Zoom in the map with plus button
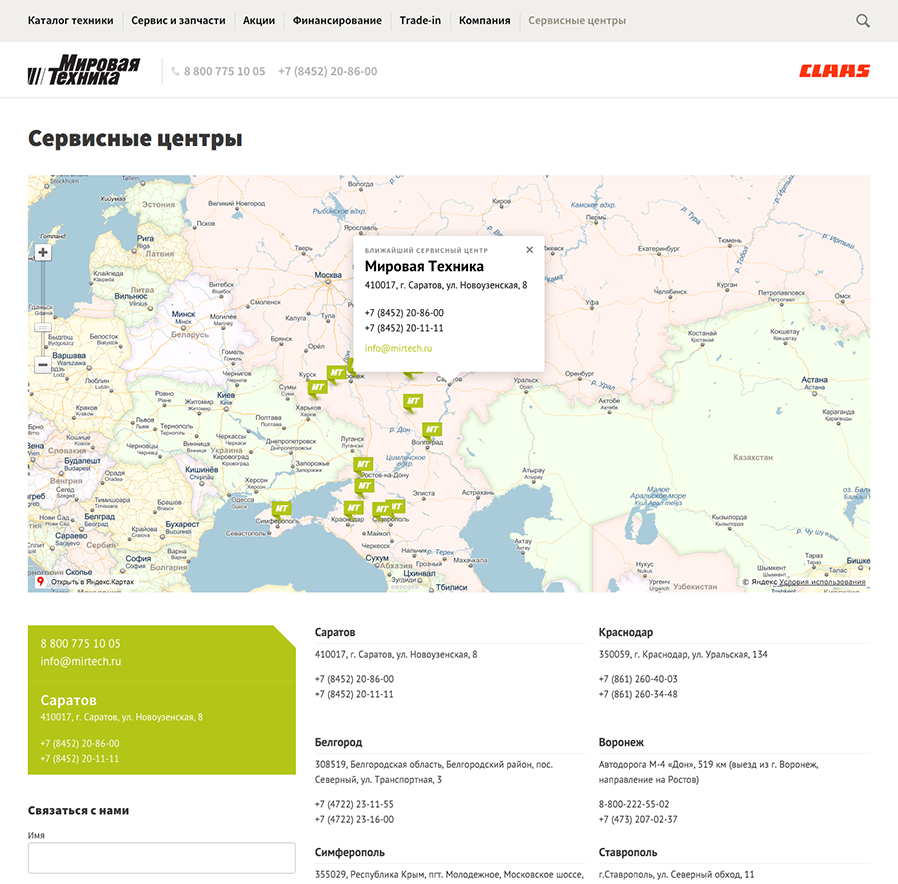 pos(43,253)
